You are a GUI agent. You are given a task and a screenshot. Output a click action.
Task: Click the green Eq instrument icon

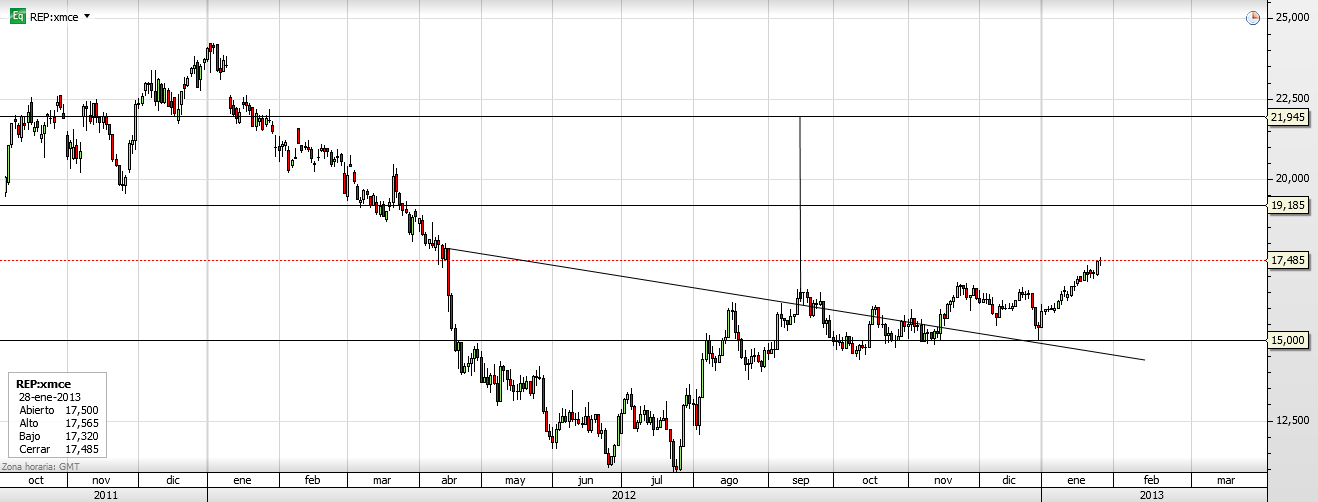tap(17, 16)
